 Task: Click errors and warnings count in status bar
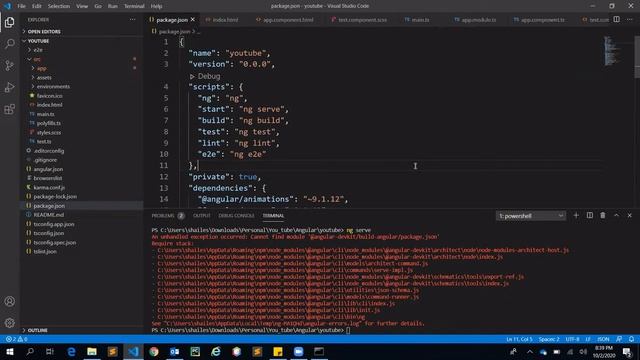click(16, 339)
